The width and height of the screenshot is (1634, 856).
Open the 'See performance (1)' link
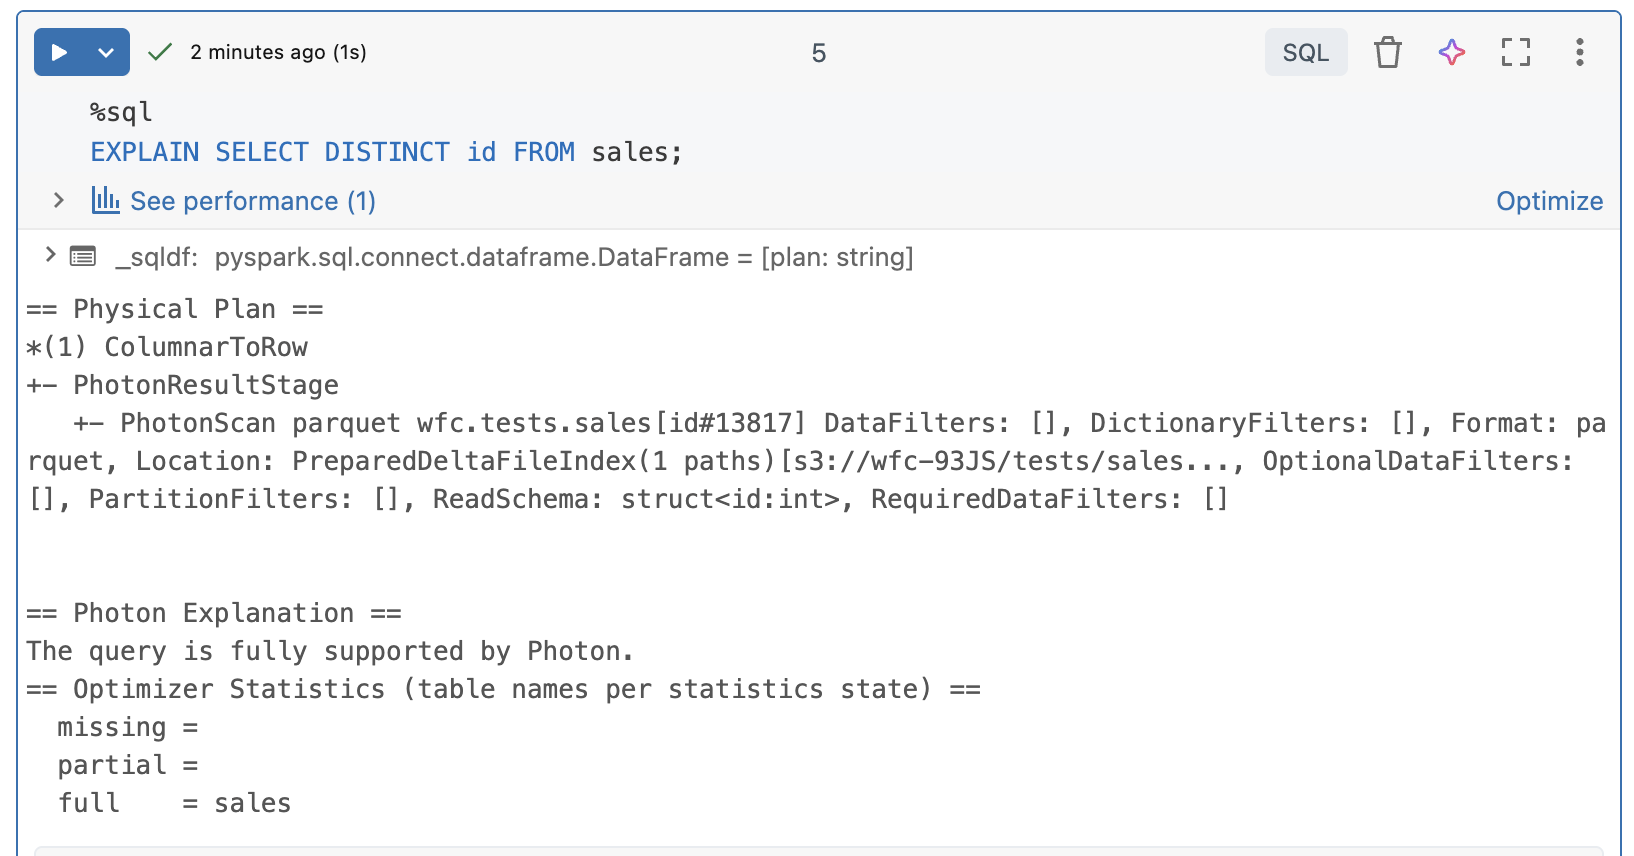point(253,201)
